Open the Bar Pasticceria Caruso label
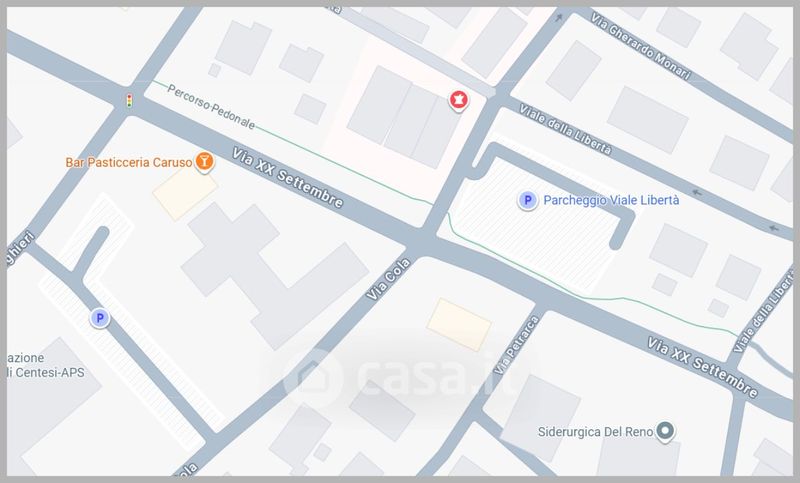 click(129, 162)
